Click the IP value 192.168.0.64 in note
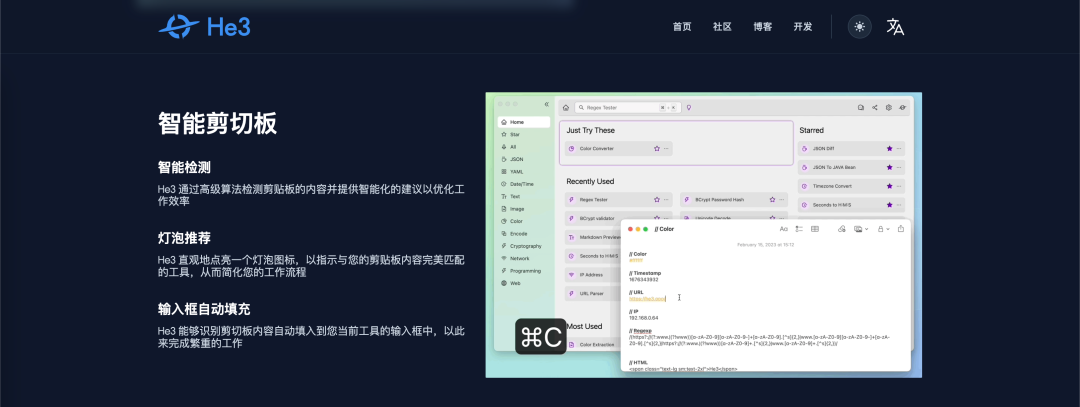Viewport: 1080px width, 407px height. point(643,317)
